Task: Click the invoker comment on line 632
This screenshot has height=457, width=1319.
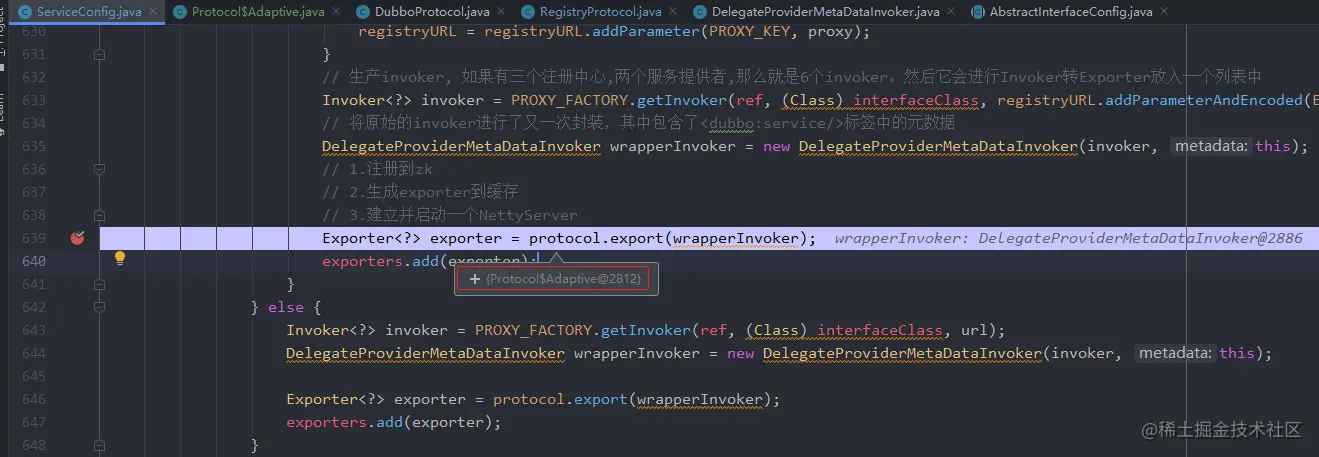Action: click(791, 77)
